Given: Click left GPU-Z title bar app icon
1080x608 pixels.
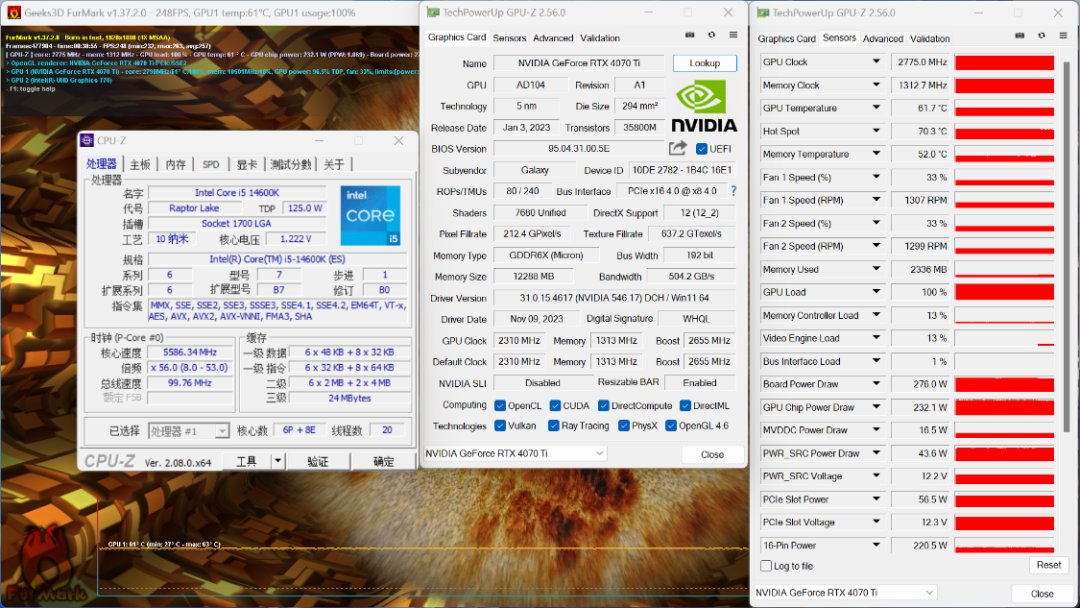Looking at the screenshot, I should [x=433, y=12].
